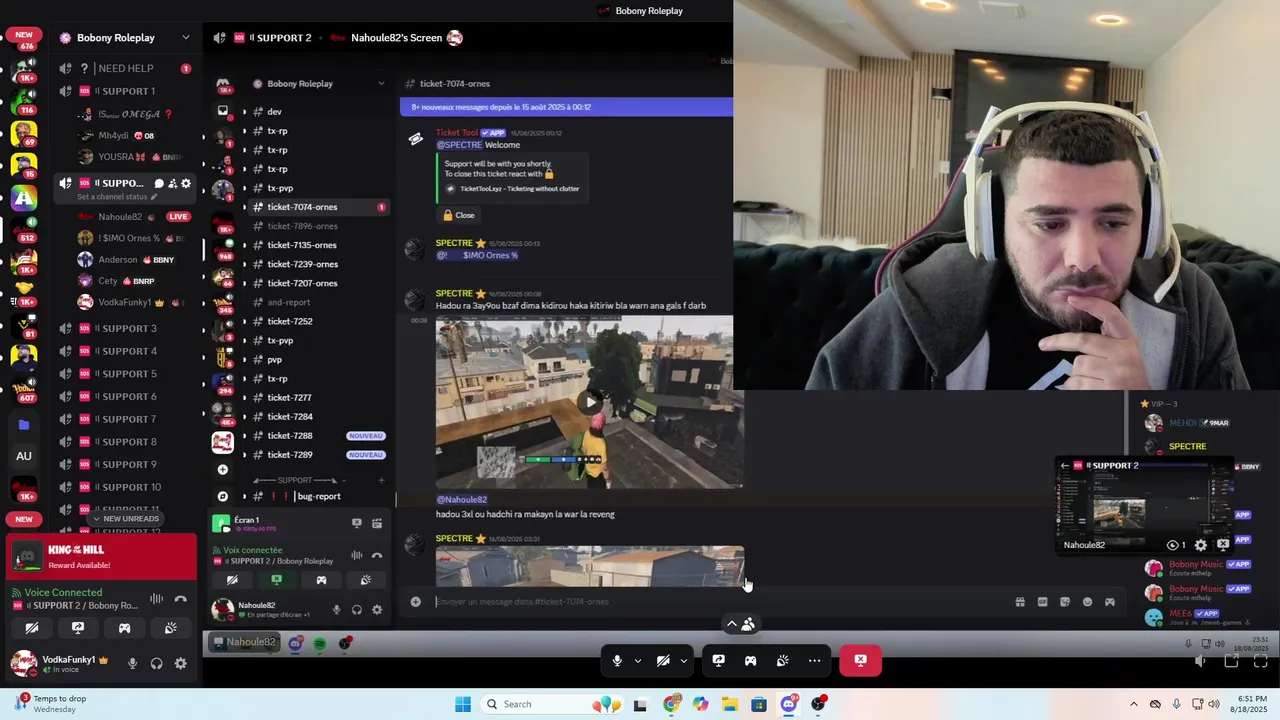
Task: Close SUPPORT 2 preview popup
Action: point(1222,545)
